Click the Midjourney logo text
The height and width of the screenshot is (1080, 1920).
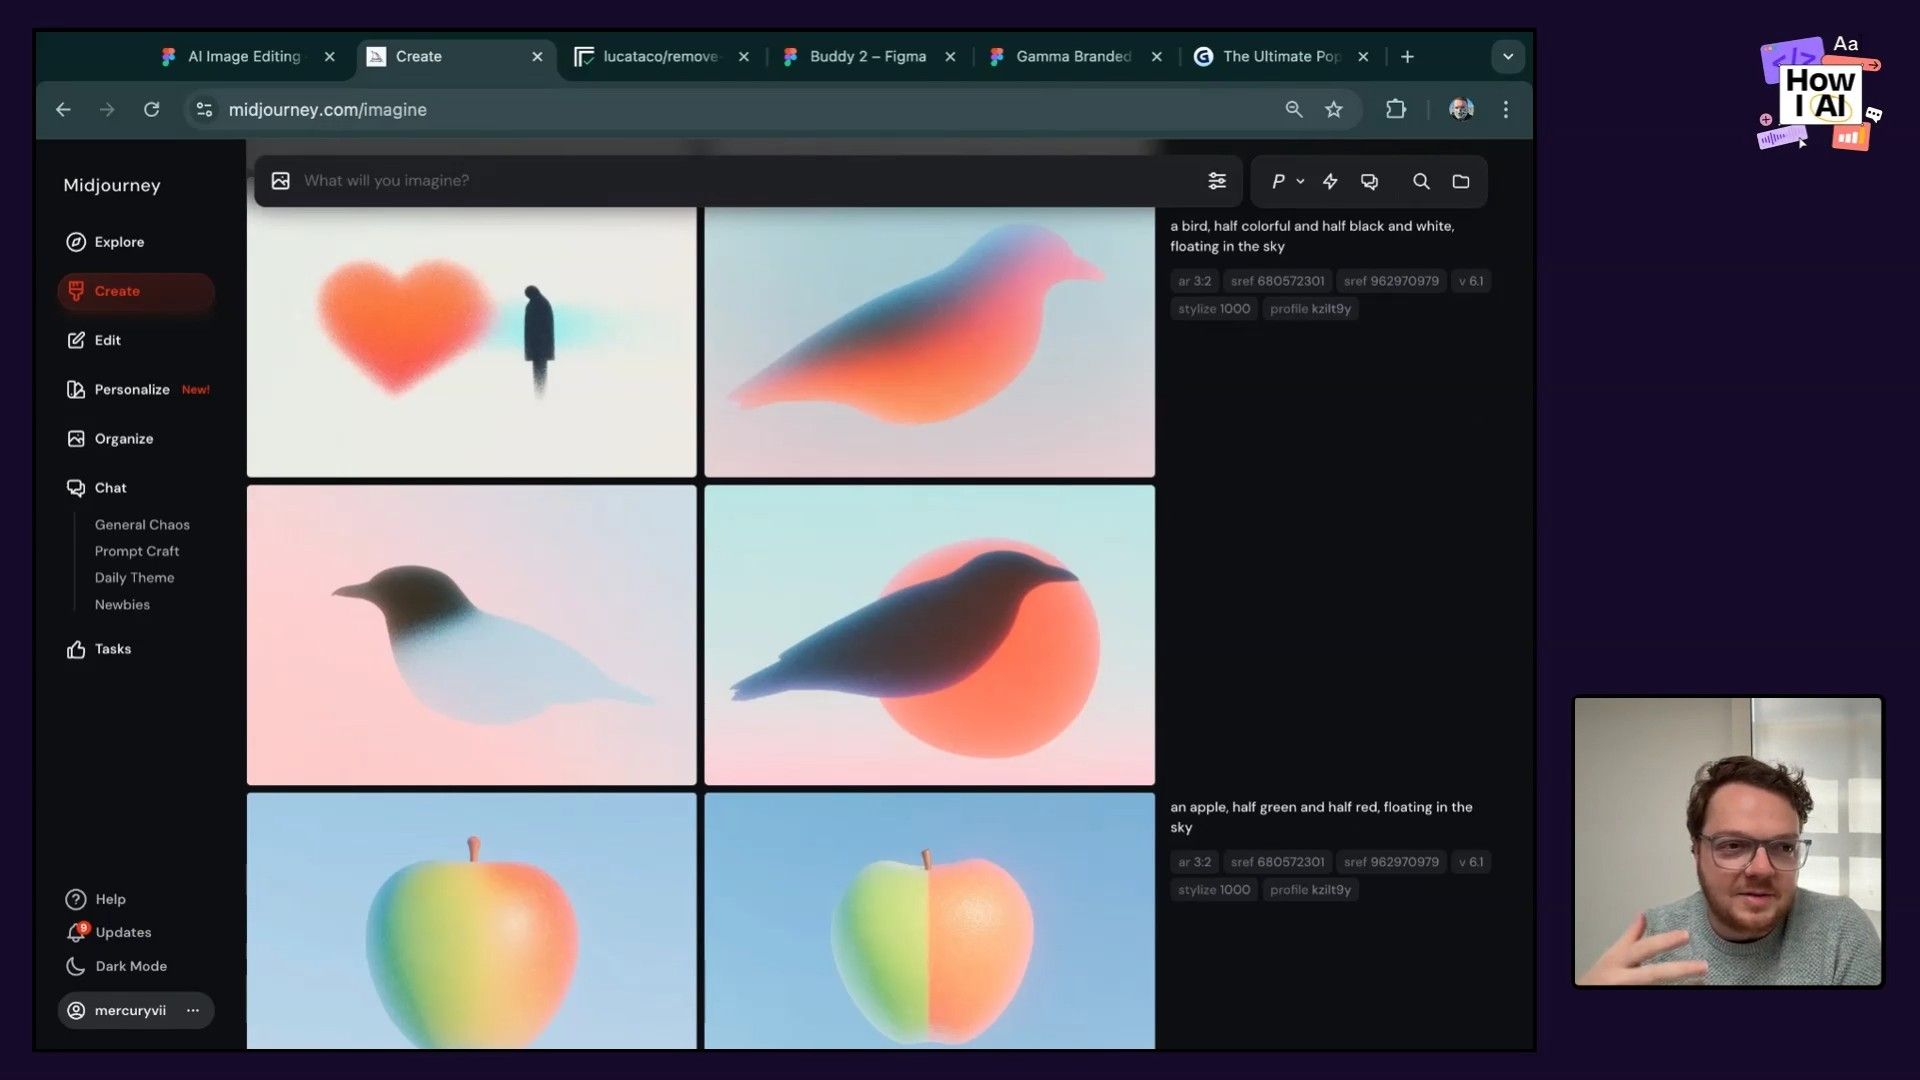pos(112,185)
